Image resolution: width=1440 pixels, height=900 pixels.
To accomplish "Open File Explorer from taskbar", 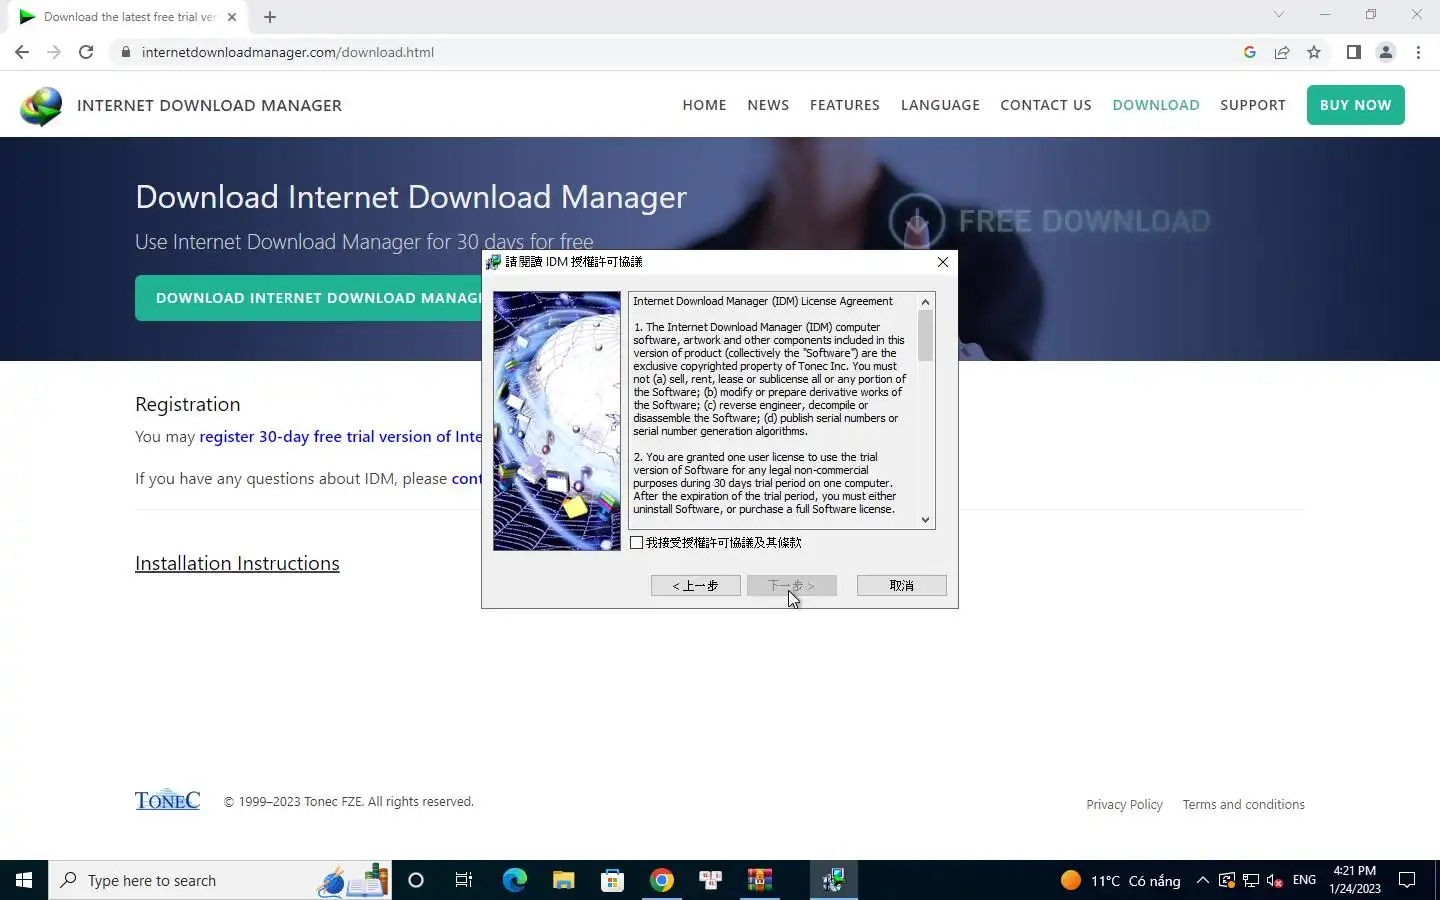I will 563,880.
